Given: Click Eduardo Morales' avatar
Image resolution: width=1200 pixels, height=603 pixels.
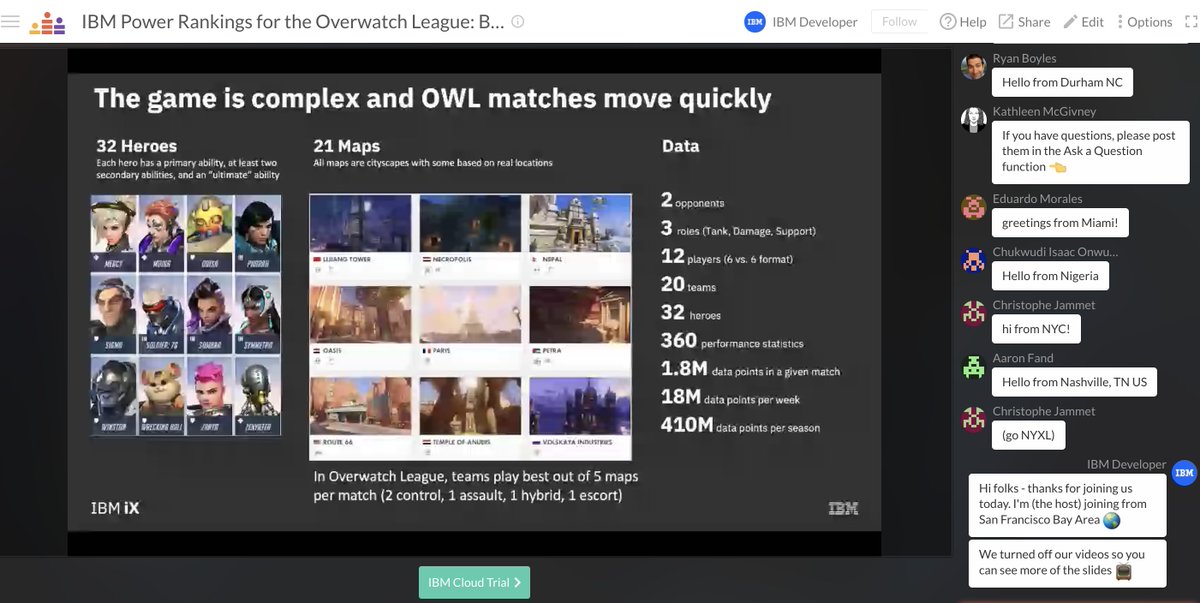Looking at the screenshot, I should coord(973,207).
